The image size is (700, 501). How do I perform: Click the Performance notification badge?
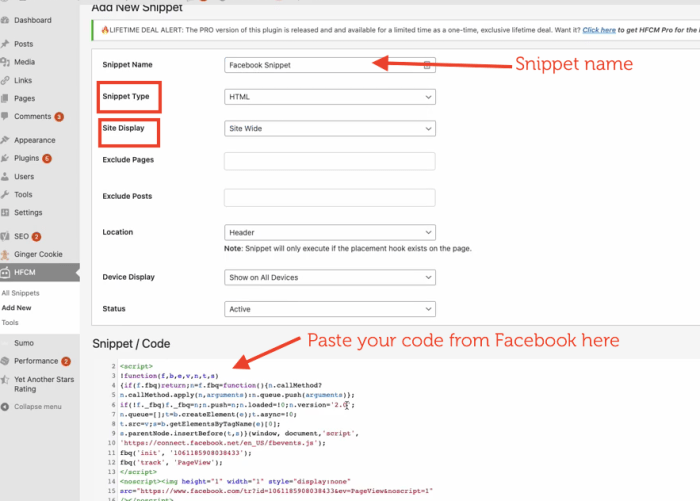coord(66,361)
